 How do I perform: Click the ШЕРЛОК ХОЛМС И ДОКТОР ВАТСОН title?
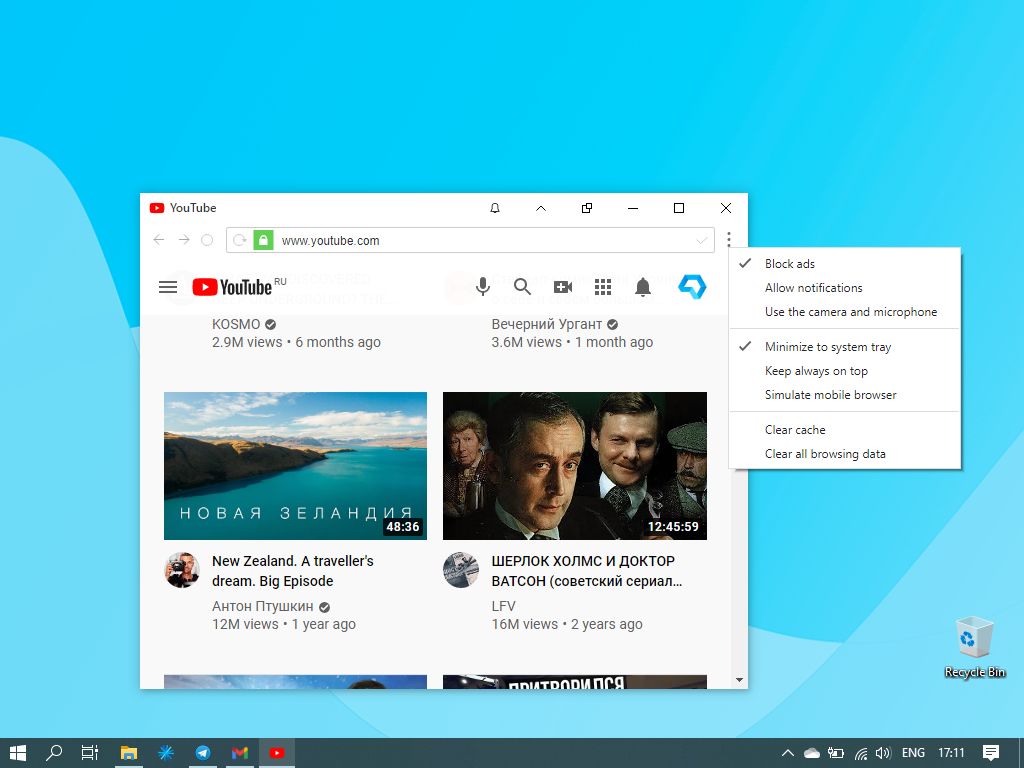586,571
